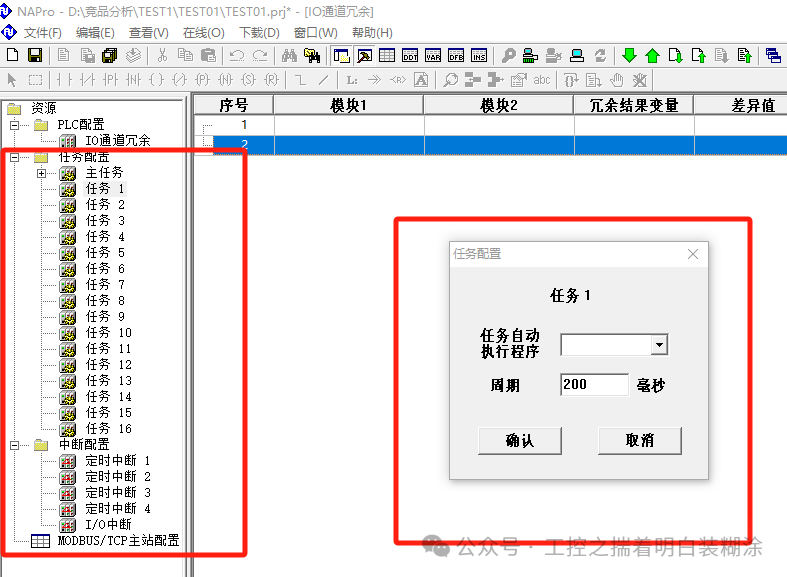Viewport: 787px width, 577px height.
Task: Click the scissors cut icon
Action: pos(162,55)
